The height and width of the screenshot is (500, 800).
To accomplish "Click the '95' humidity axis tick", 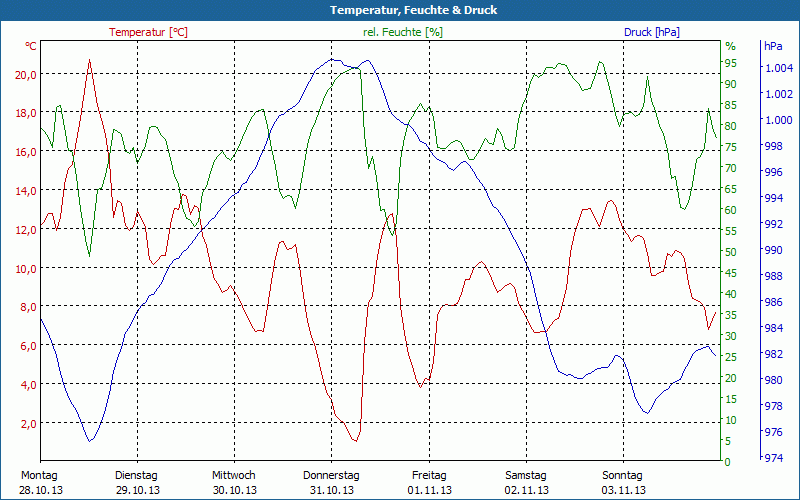I will point(731,63).
